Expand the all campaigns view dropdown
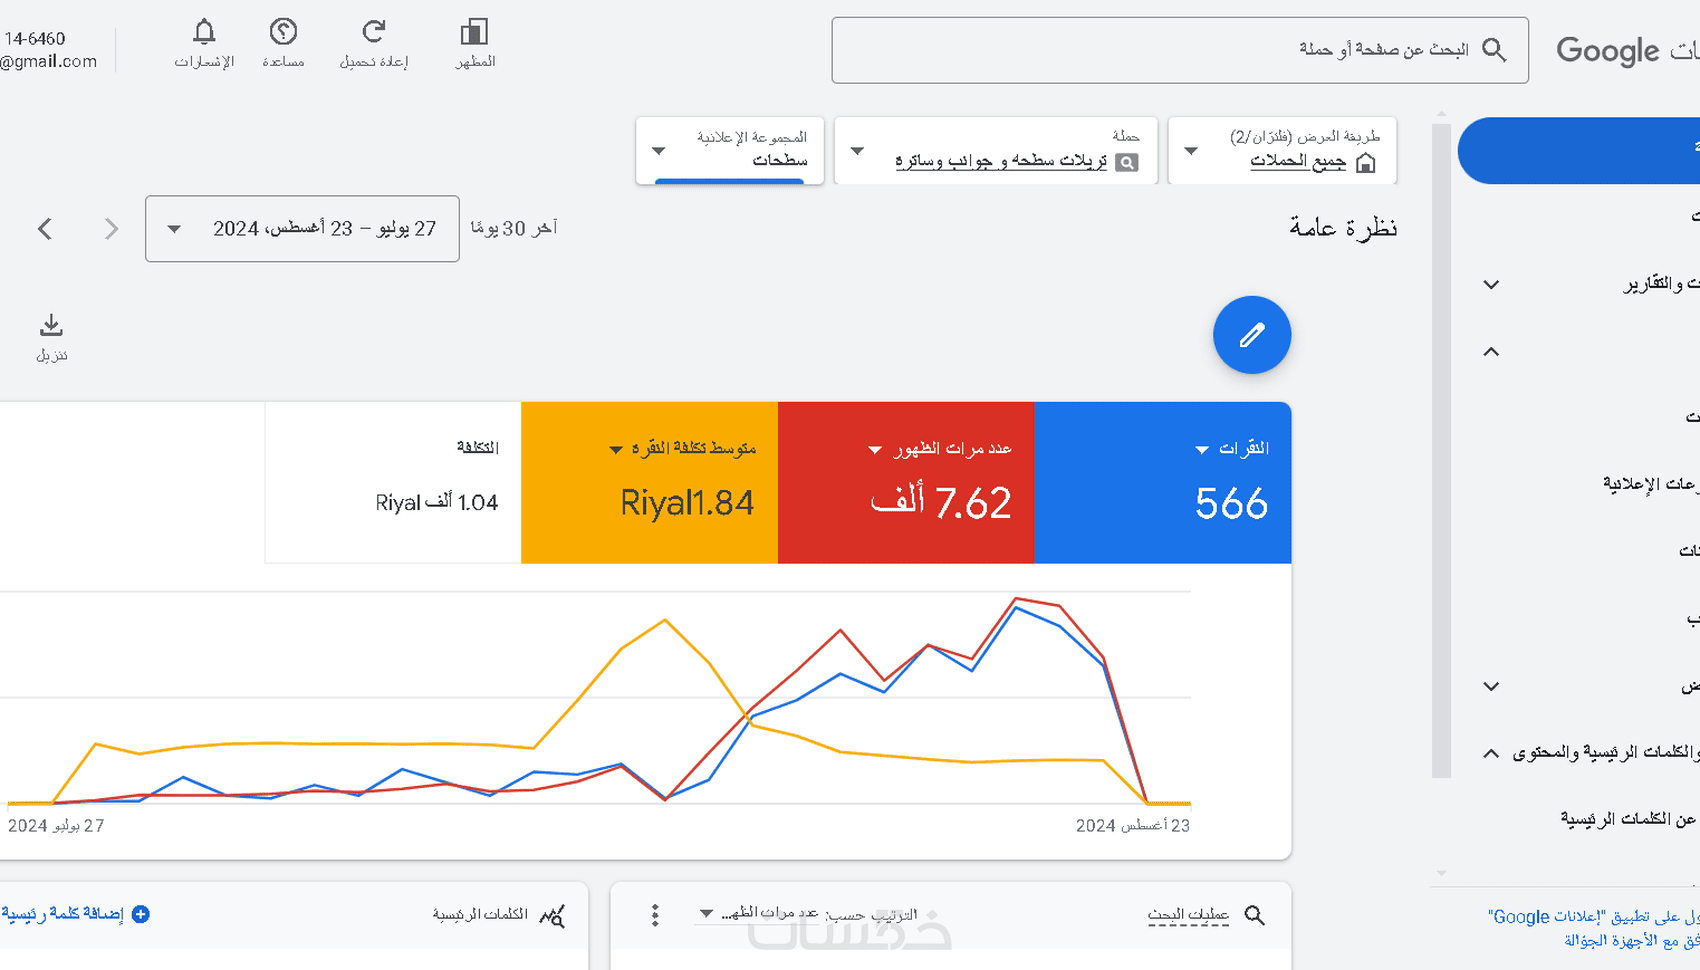 pyautogui.click(x=1282, y=151)
